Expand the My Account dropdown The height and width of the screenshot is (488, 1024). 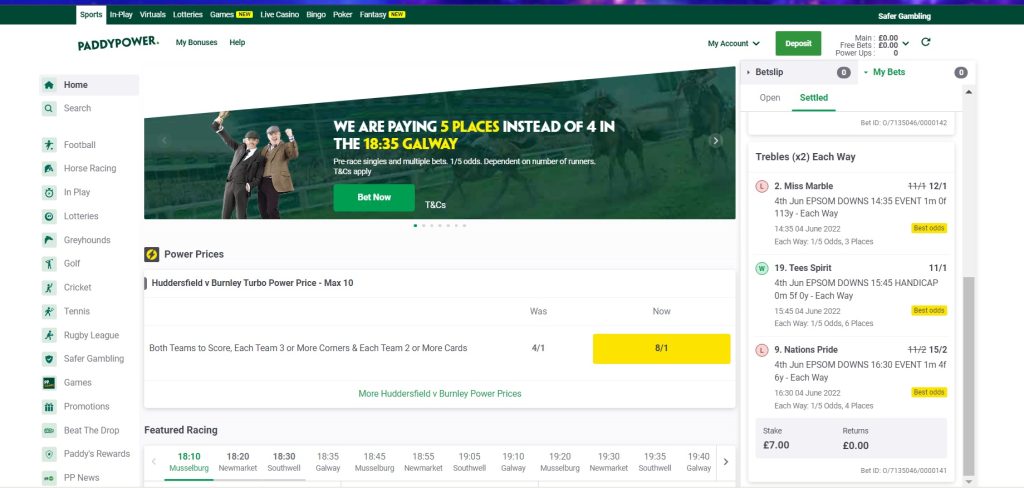[x=733, y=44]
